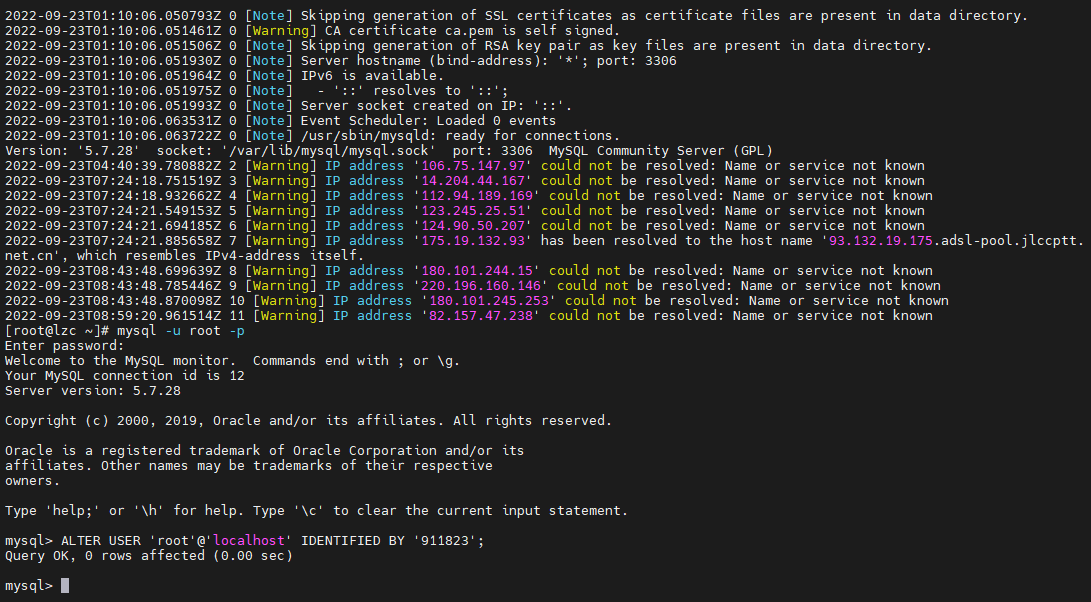Click the 'mysql -u root -p' command text
1091x602 pixels.
click(180, 331)
